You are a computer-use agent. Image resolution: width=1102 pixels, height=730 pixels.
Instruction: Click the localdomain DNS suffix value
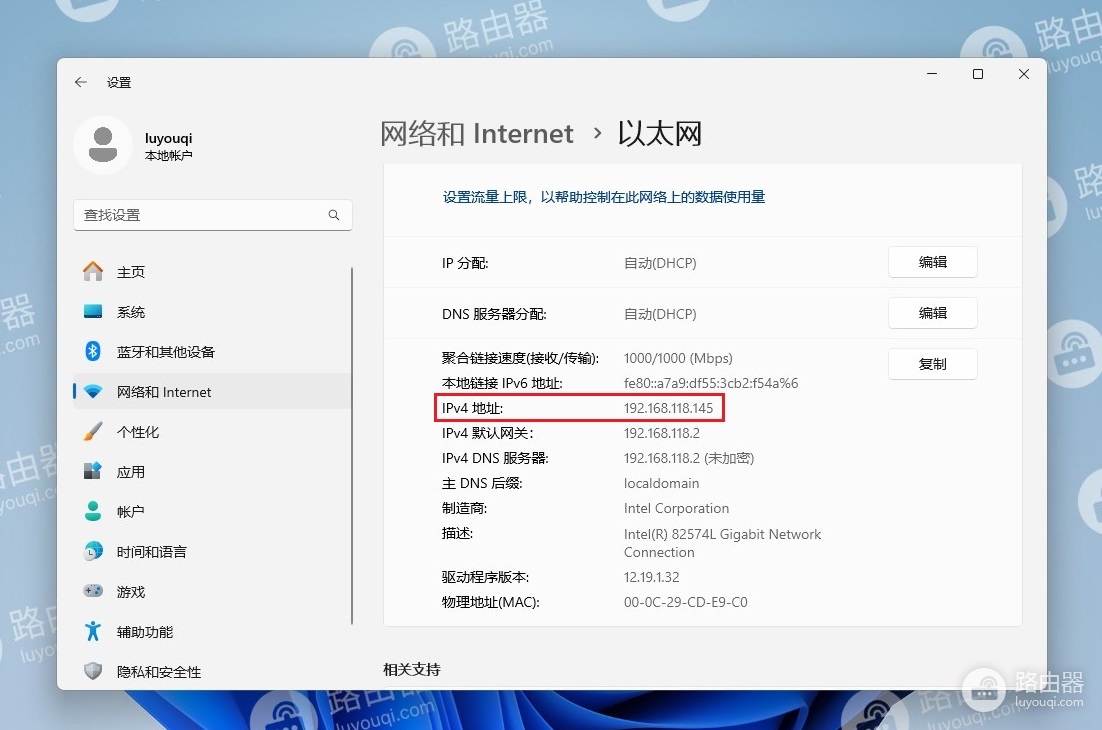(661, 483)
